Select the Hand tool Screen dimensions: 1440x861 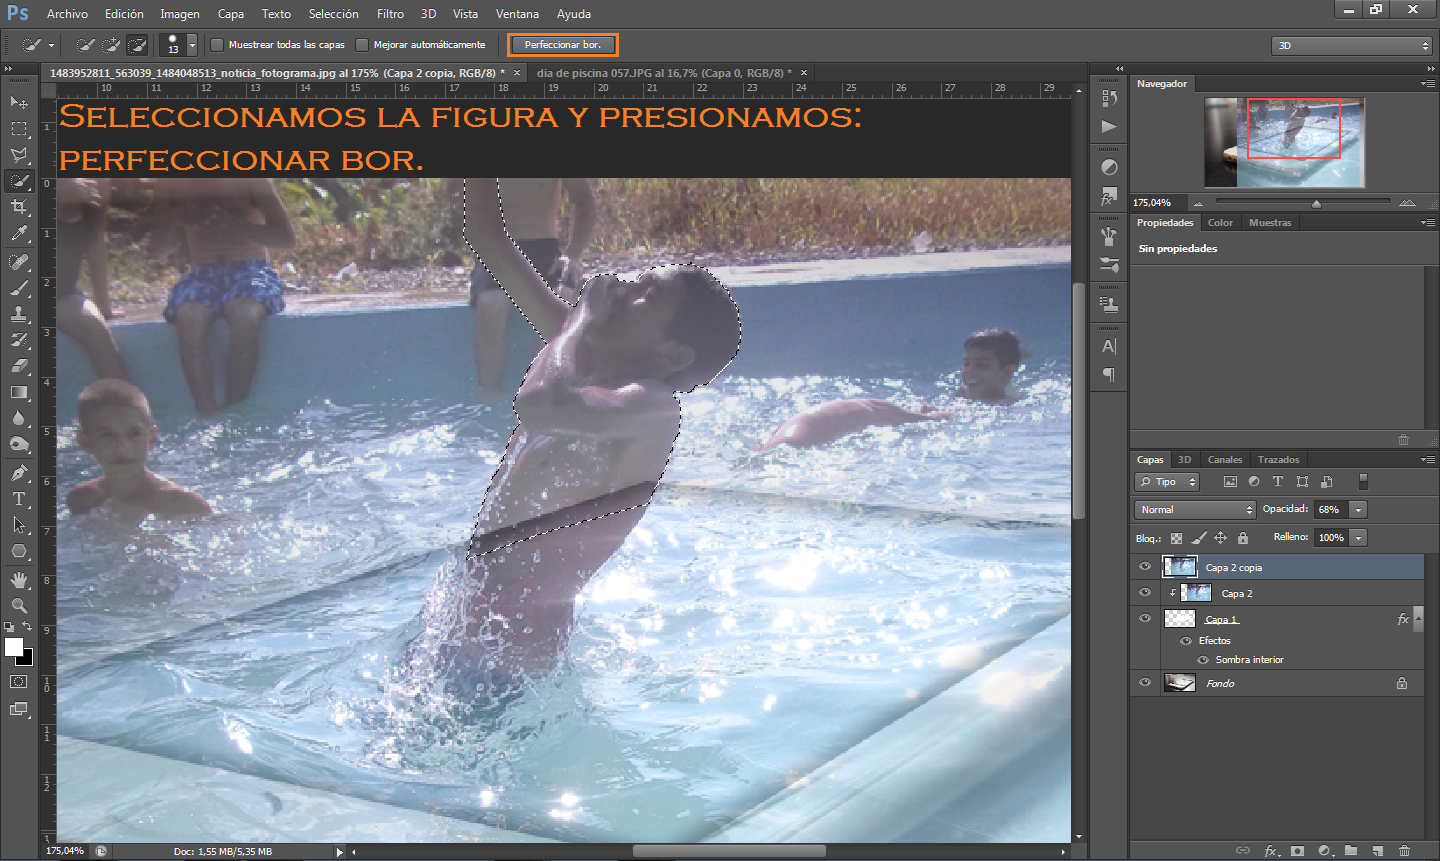19,580
